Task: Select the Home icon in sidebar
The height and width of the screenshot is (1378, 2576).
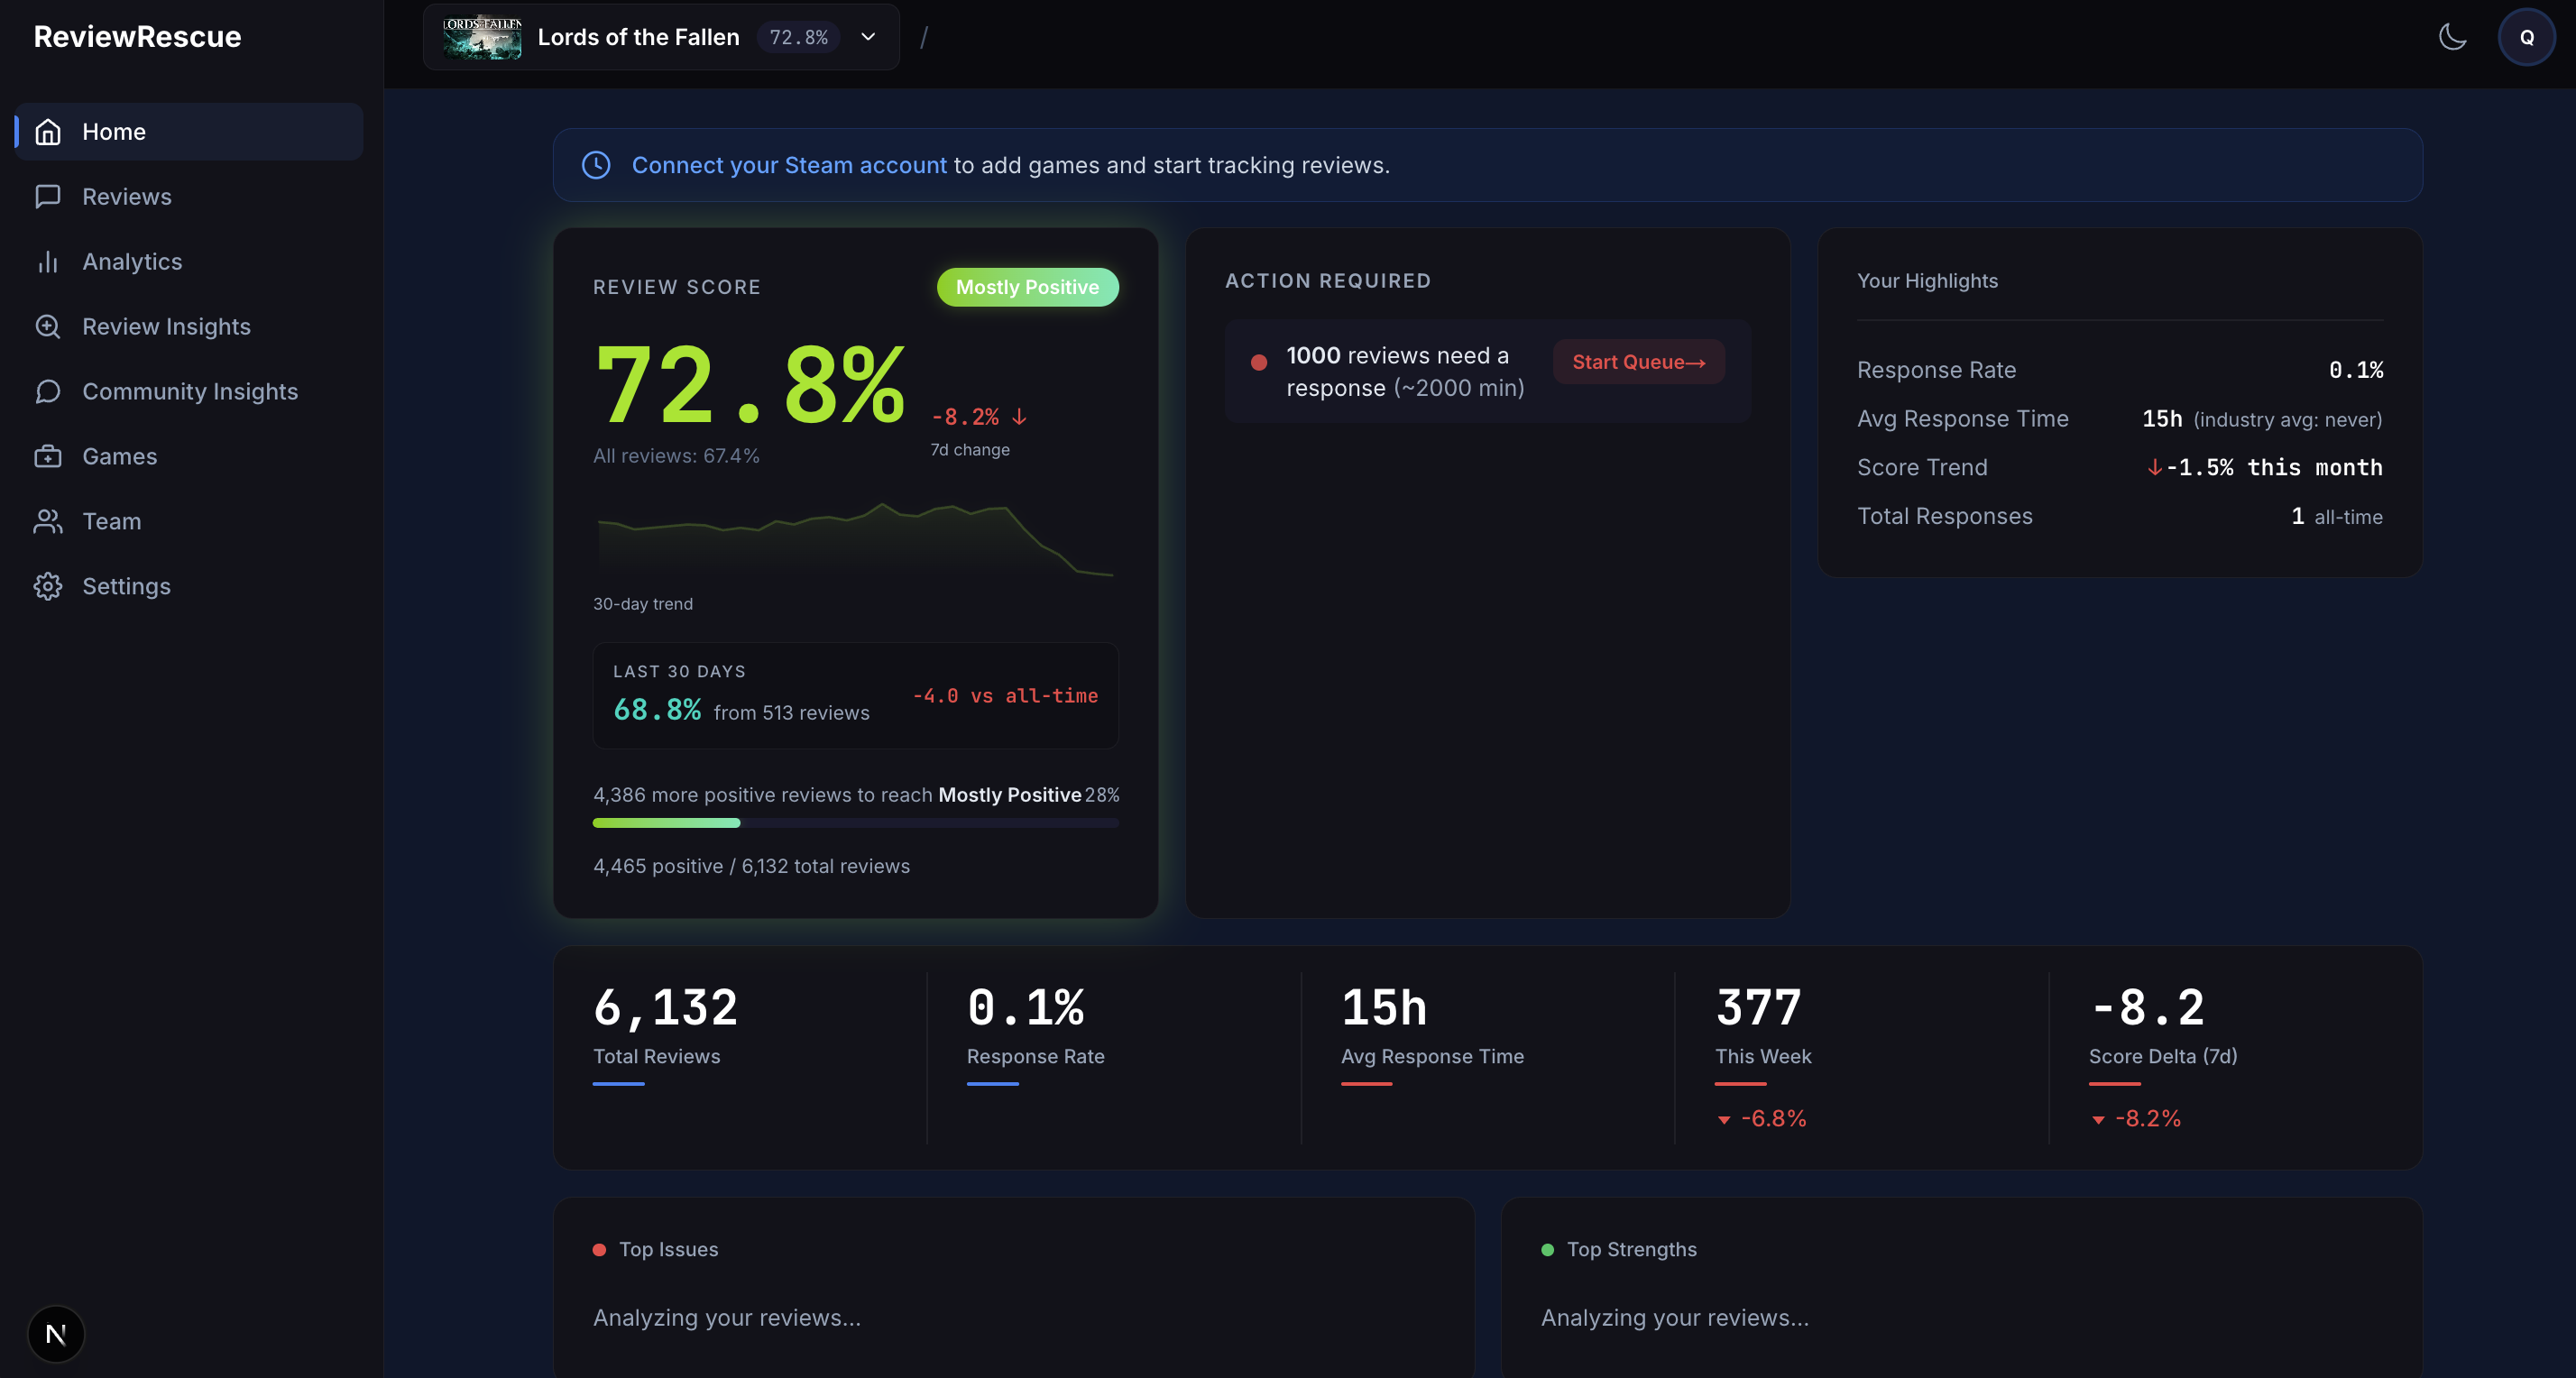Action: [48, 131]
